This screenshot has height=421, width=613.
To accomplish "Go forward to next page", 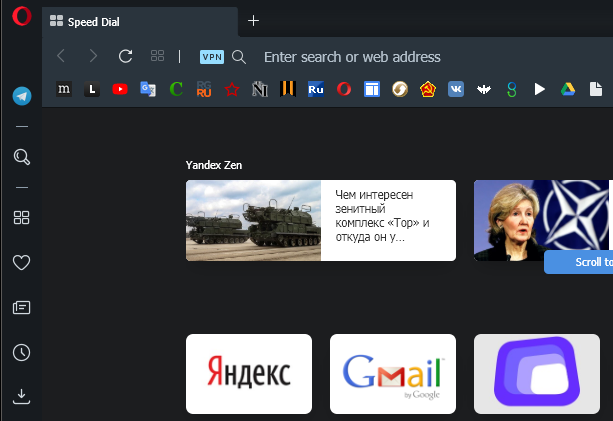I will [x=93, y=56].
